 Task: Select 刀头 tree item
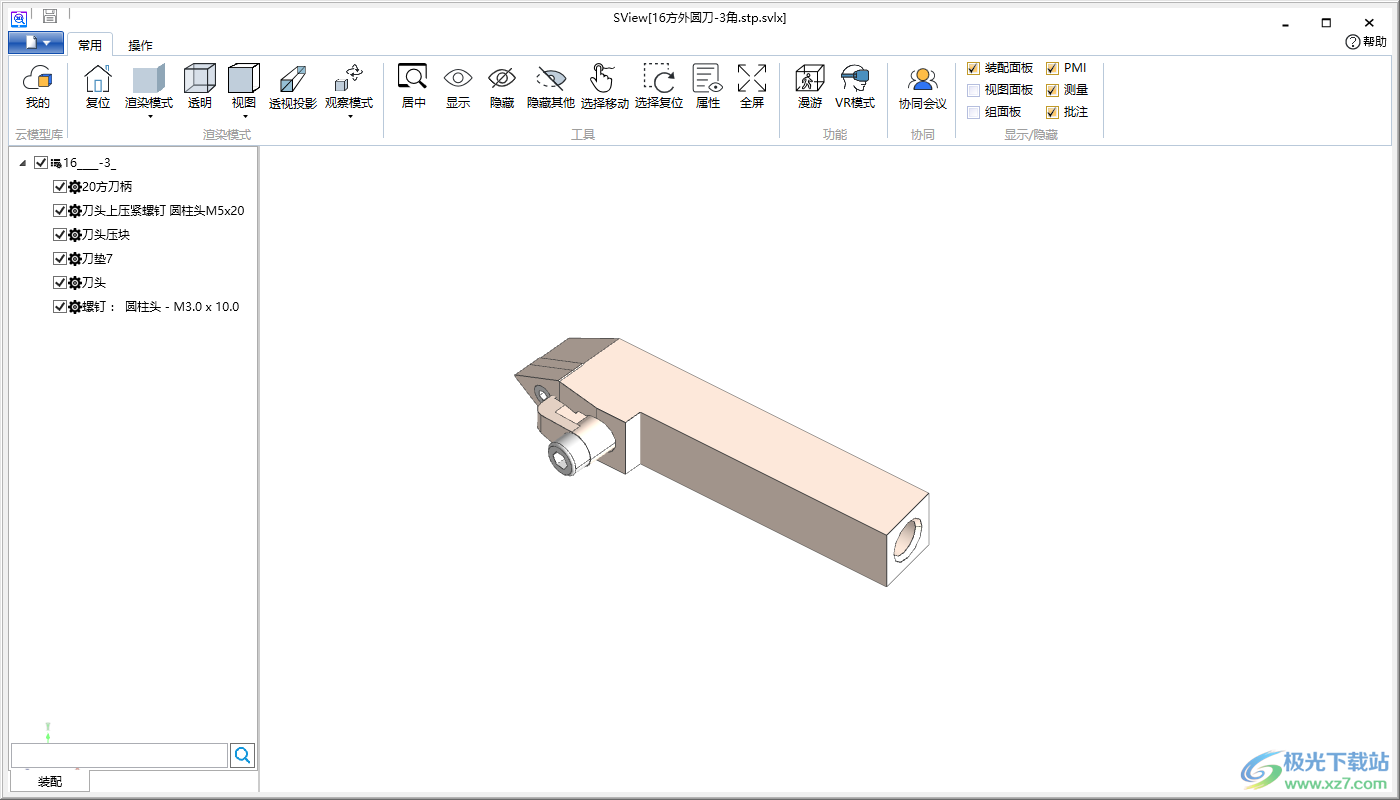(x=94, y=282)
